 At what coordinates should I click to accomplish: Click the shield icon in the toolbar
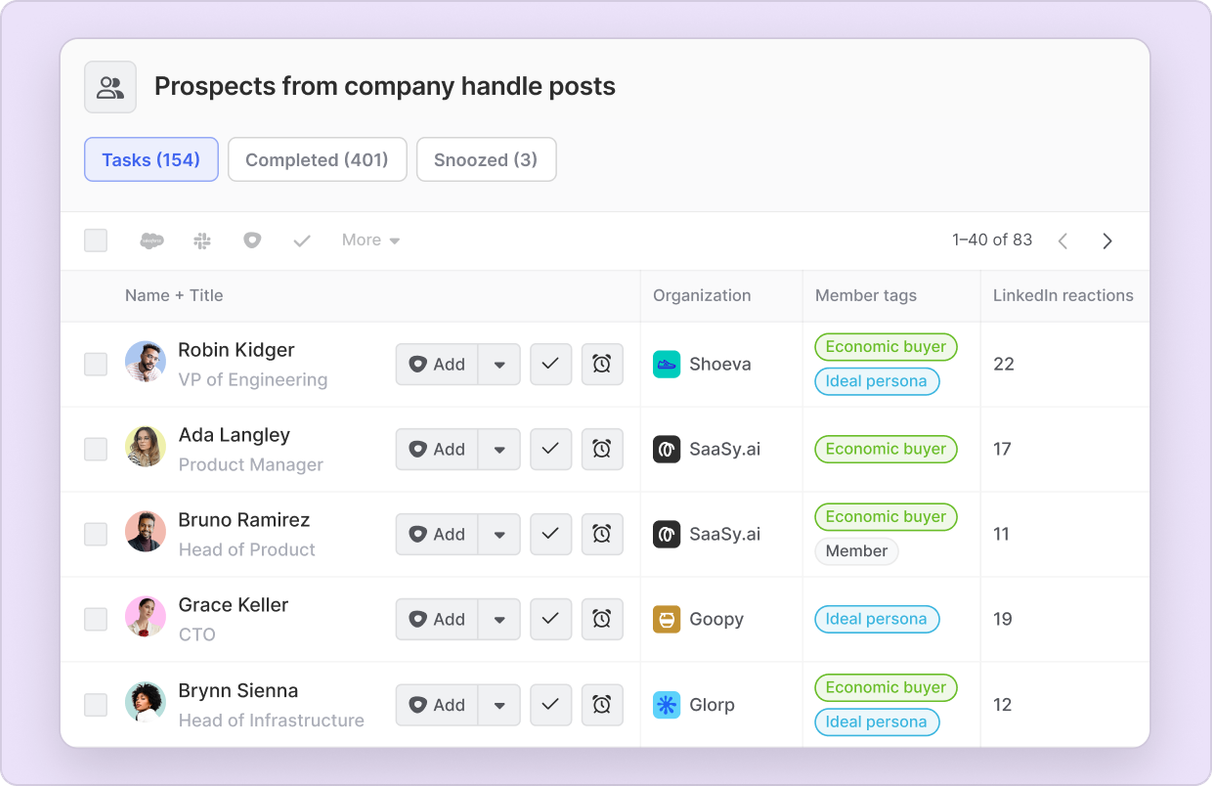pyautogui.click(x=252, y=241)
